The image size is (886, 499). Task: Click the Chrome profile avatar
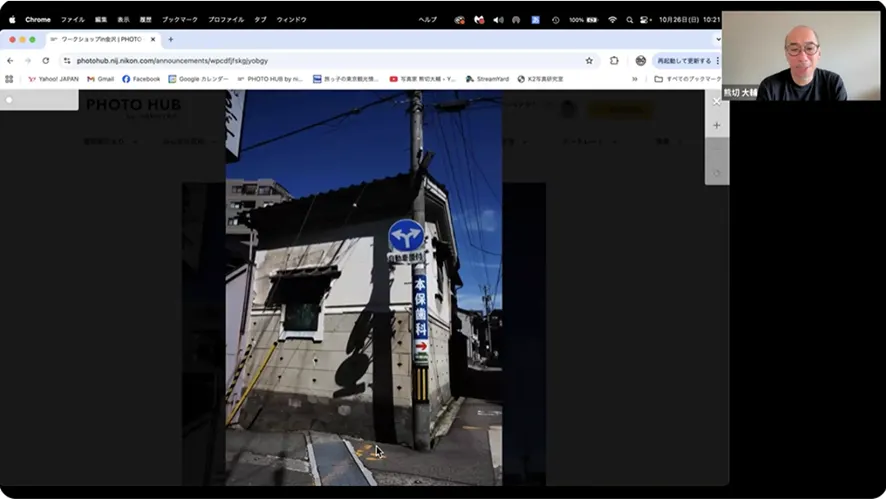click(640, 60)
